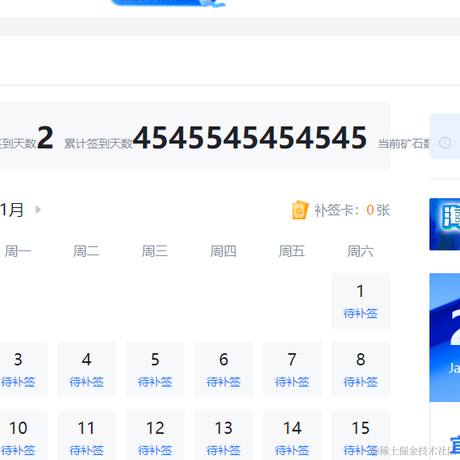Click 待补签 link on day 13
This screenshot has height=460, width=460.
pos(224,450)
